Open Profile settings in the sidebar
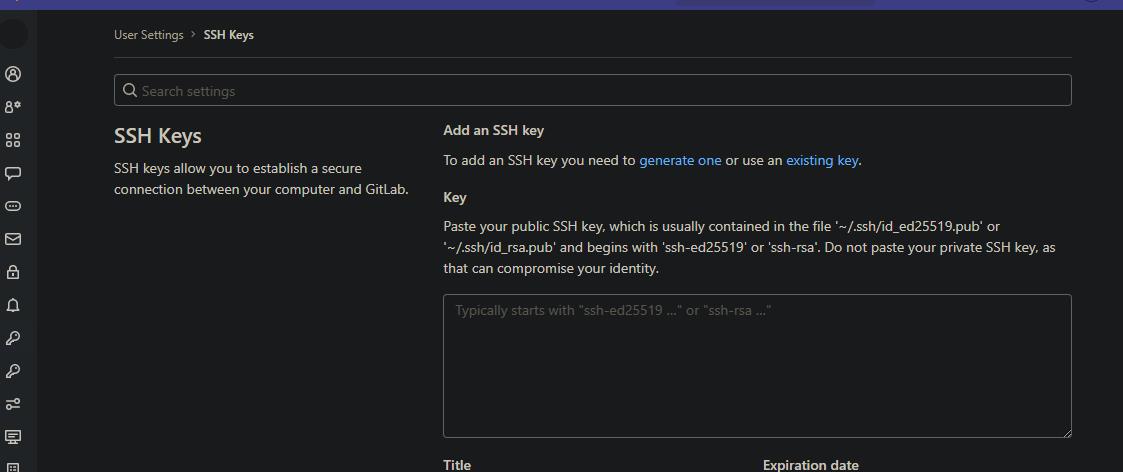The width and height of the screenshot is (1123, 472). (13, 74)
